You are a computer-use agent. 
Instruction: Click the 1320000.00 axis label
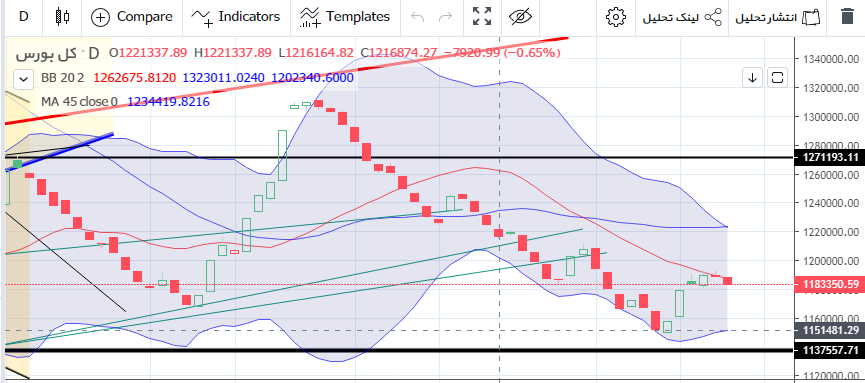[832, 88]
